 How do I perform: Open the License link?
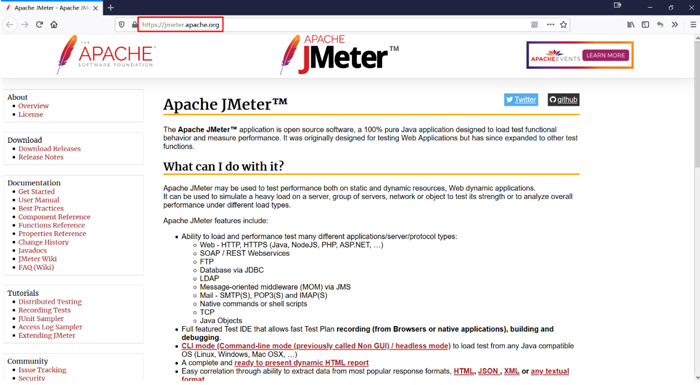tap(31, 114)
